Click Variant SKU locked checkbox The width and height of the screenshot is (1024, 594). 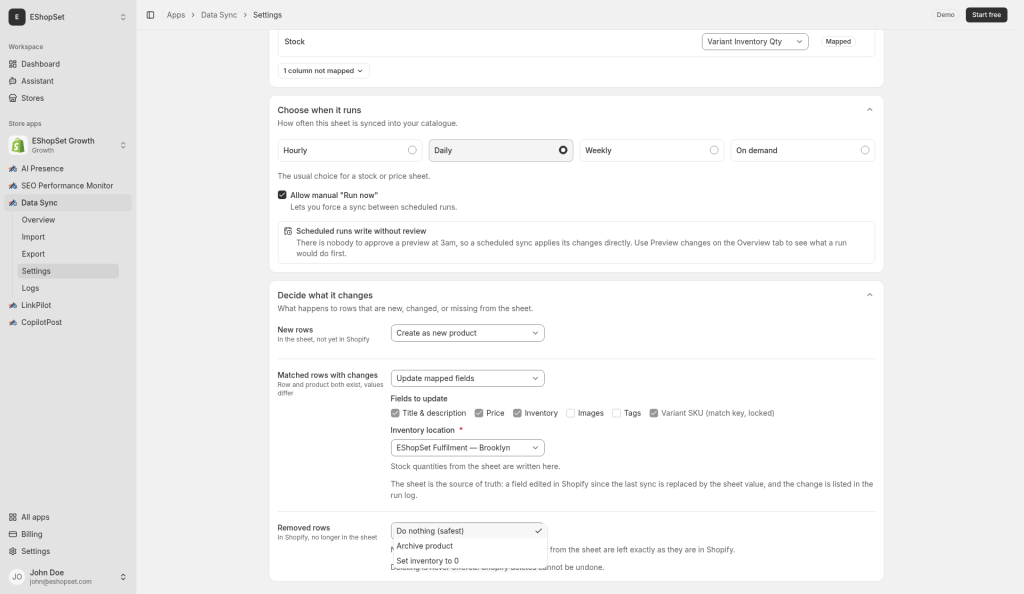pyautogui.click(x=654, y=413)
